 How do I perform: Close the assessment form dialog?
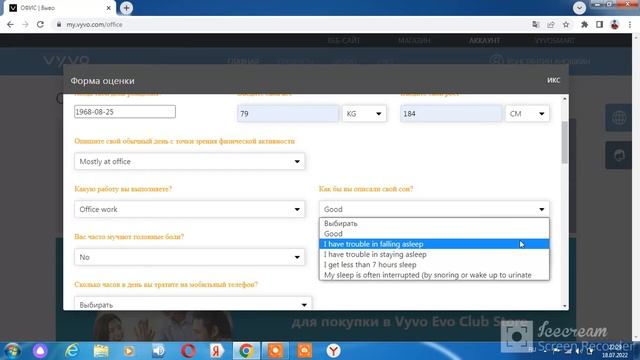point(553,80)
